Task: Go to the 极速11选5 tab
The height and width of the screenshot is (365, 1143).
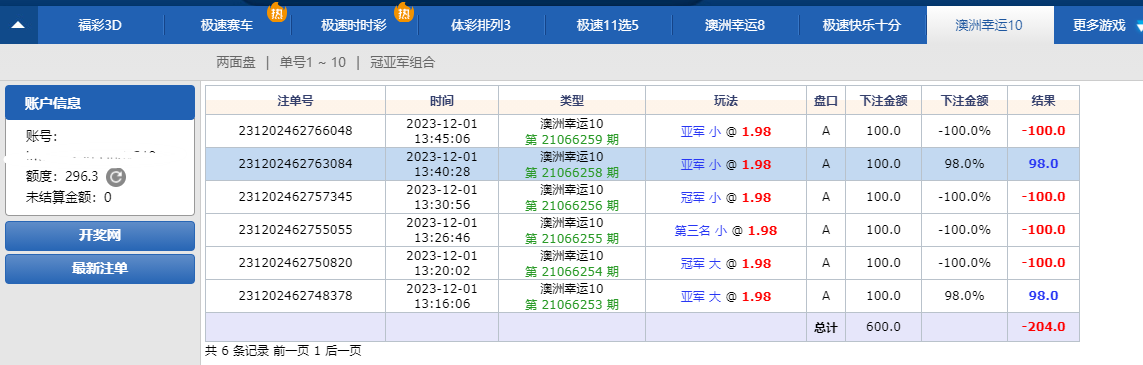Action: (x=608, y=25)
